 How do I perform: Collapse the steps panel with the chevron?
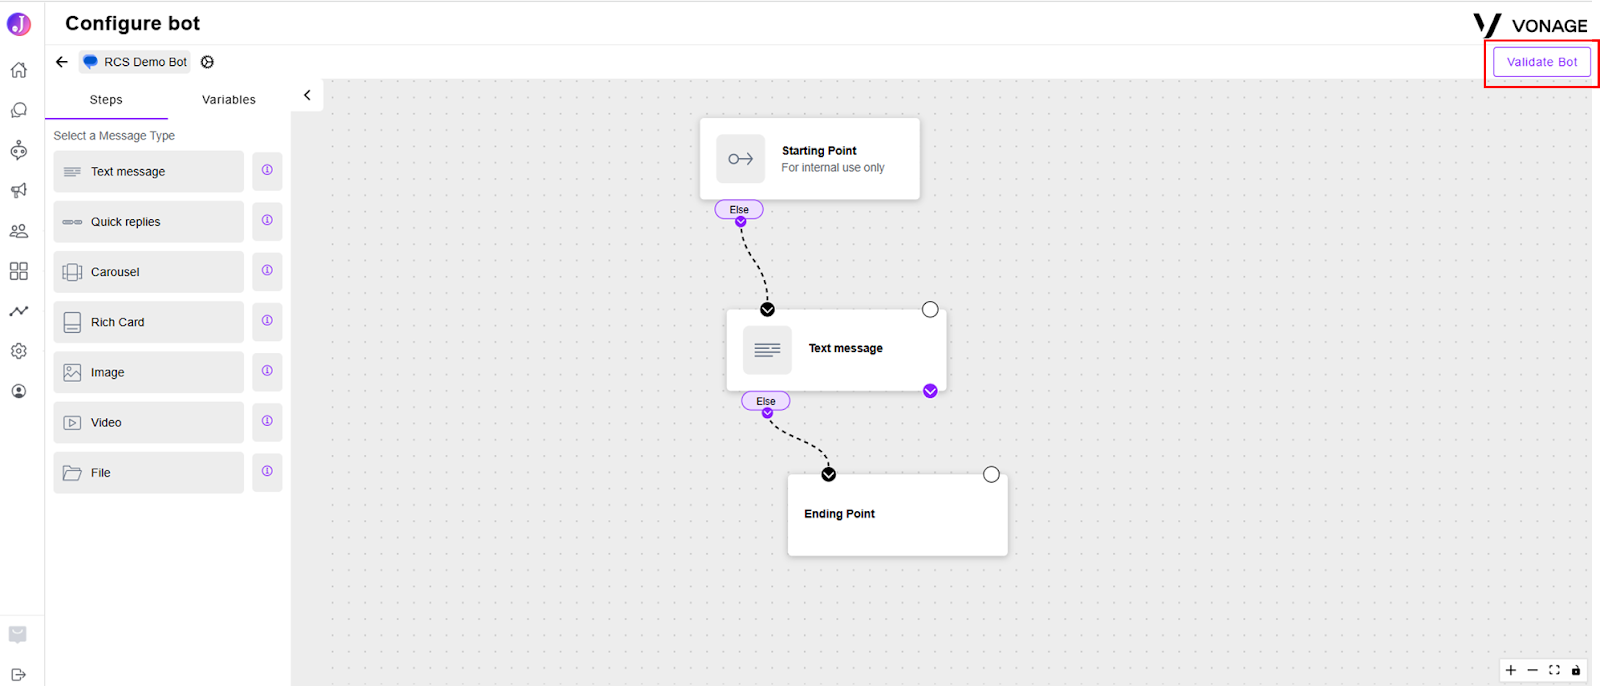(x=307, y=95)
